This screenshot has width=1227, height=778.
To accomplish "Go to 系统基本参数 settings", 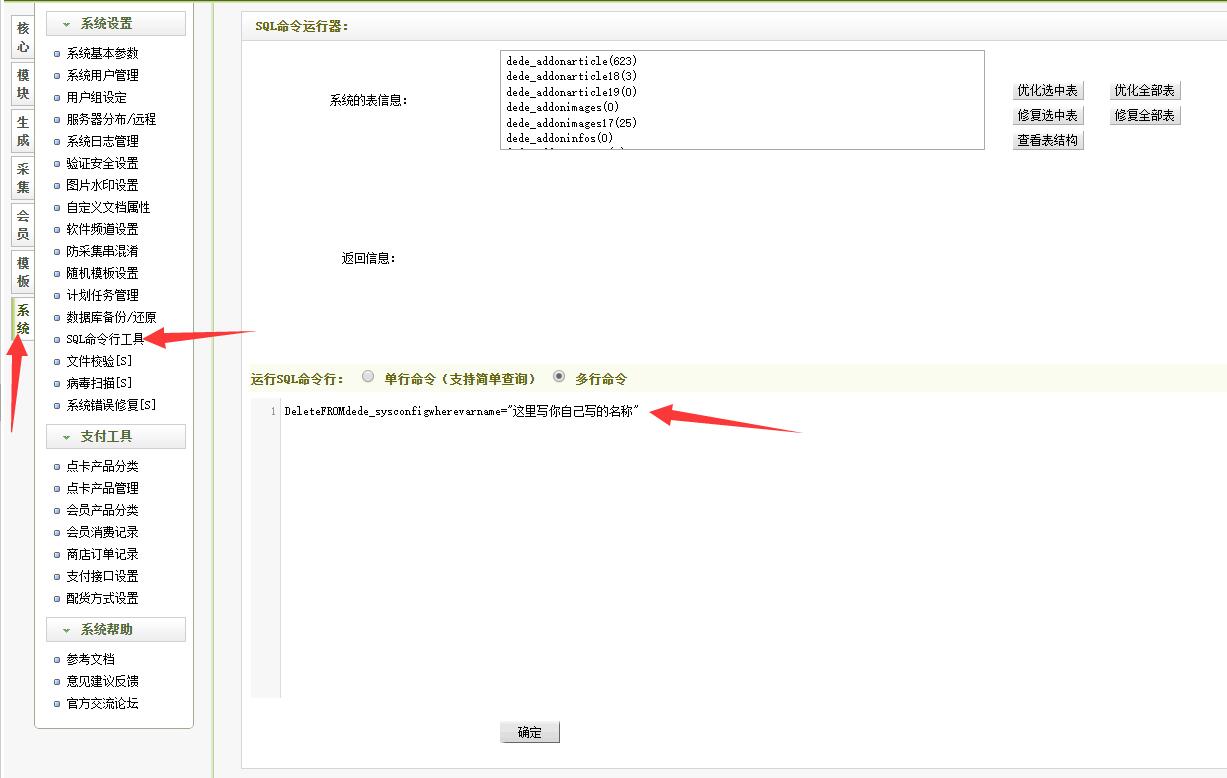I will click(x=102, y=53).
